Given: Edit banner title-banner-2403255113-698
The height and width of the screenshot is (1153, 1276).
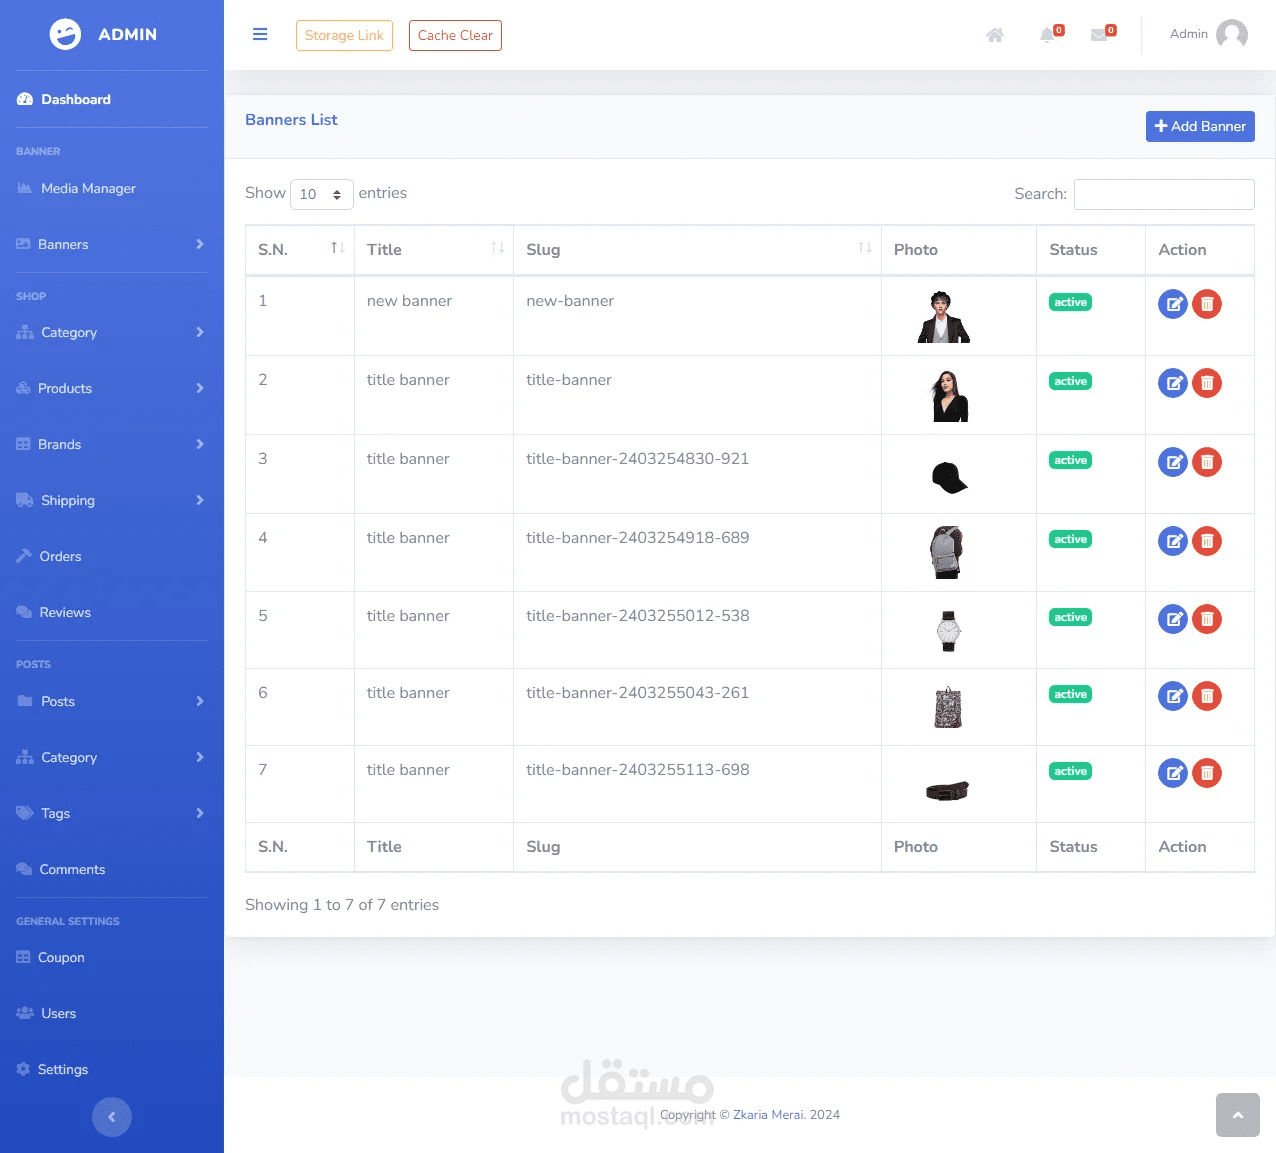Looking at the screenshot, I should [1173, 773].
